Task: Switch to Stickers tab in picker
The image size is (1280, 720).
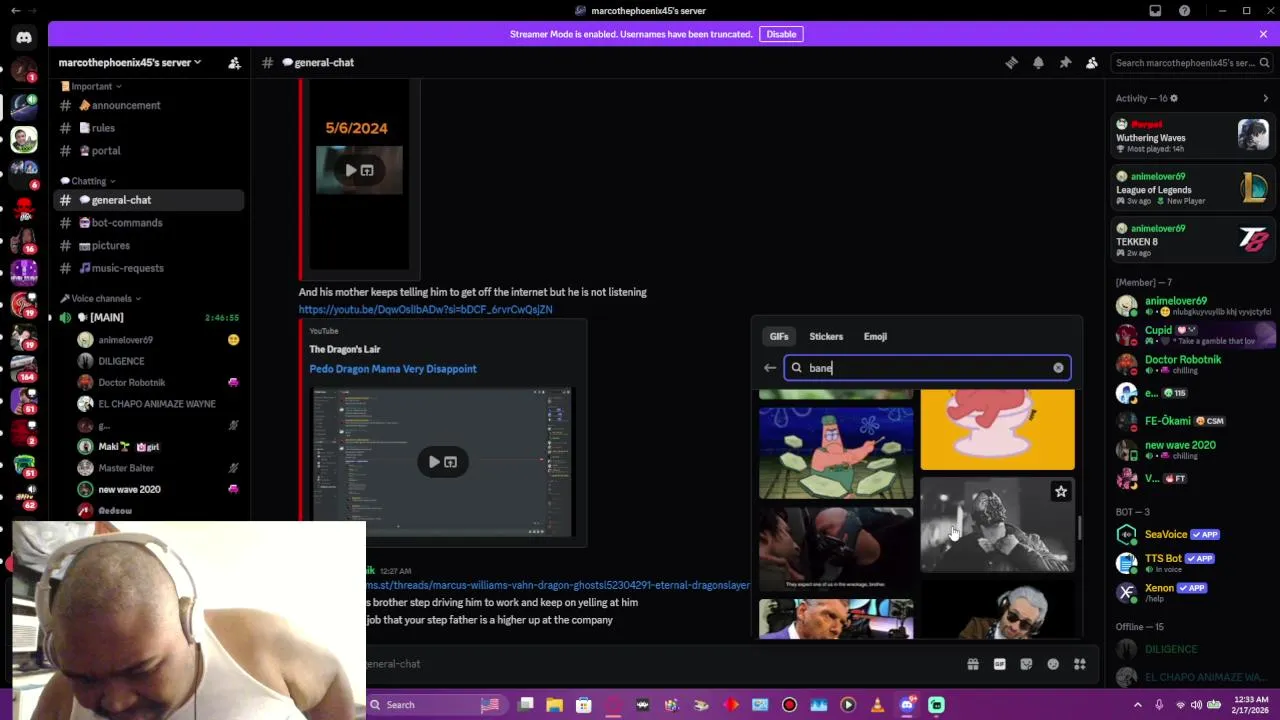Action: coord(826,337)
